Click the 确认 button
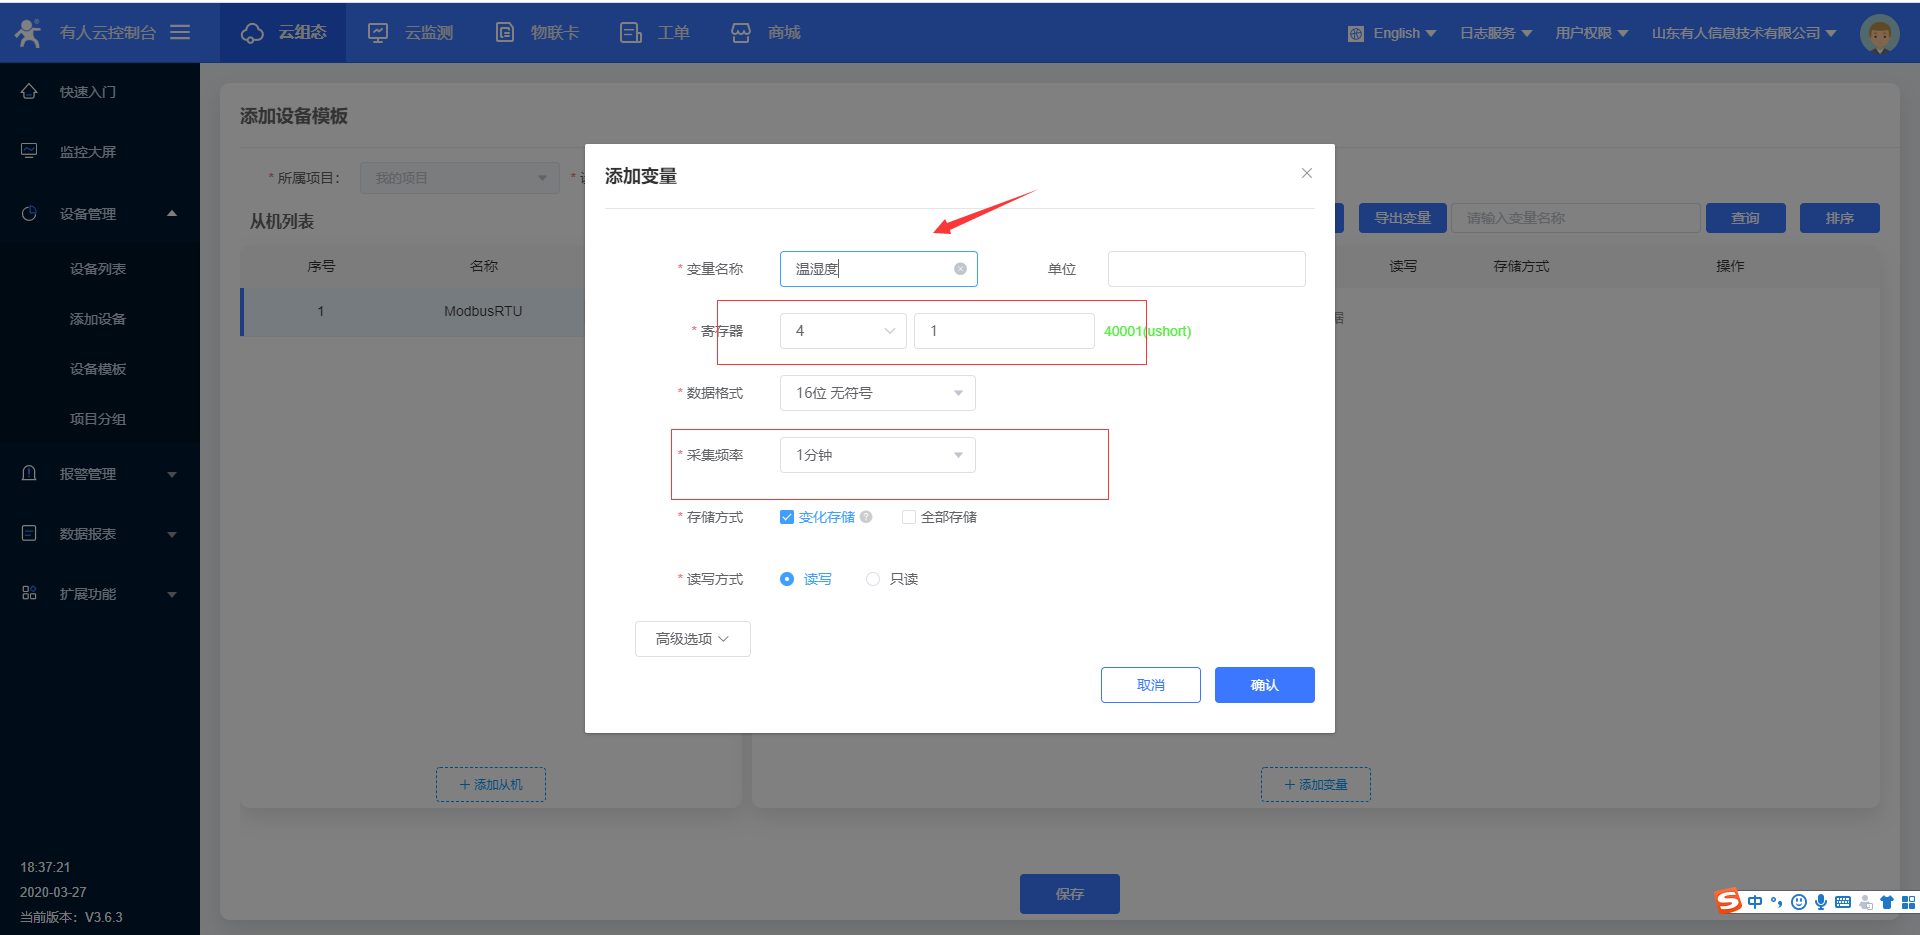The height and width of the screenshot is (935, 1920). click(1264, 685)
